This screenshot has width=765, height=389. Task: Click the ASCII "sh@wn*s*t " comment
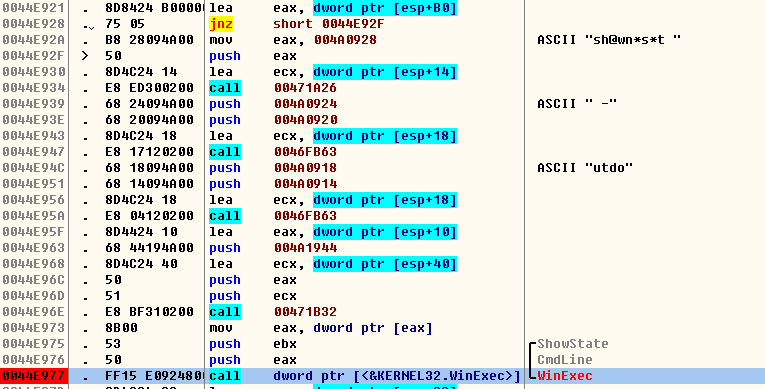[609, 40]
